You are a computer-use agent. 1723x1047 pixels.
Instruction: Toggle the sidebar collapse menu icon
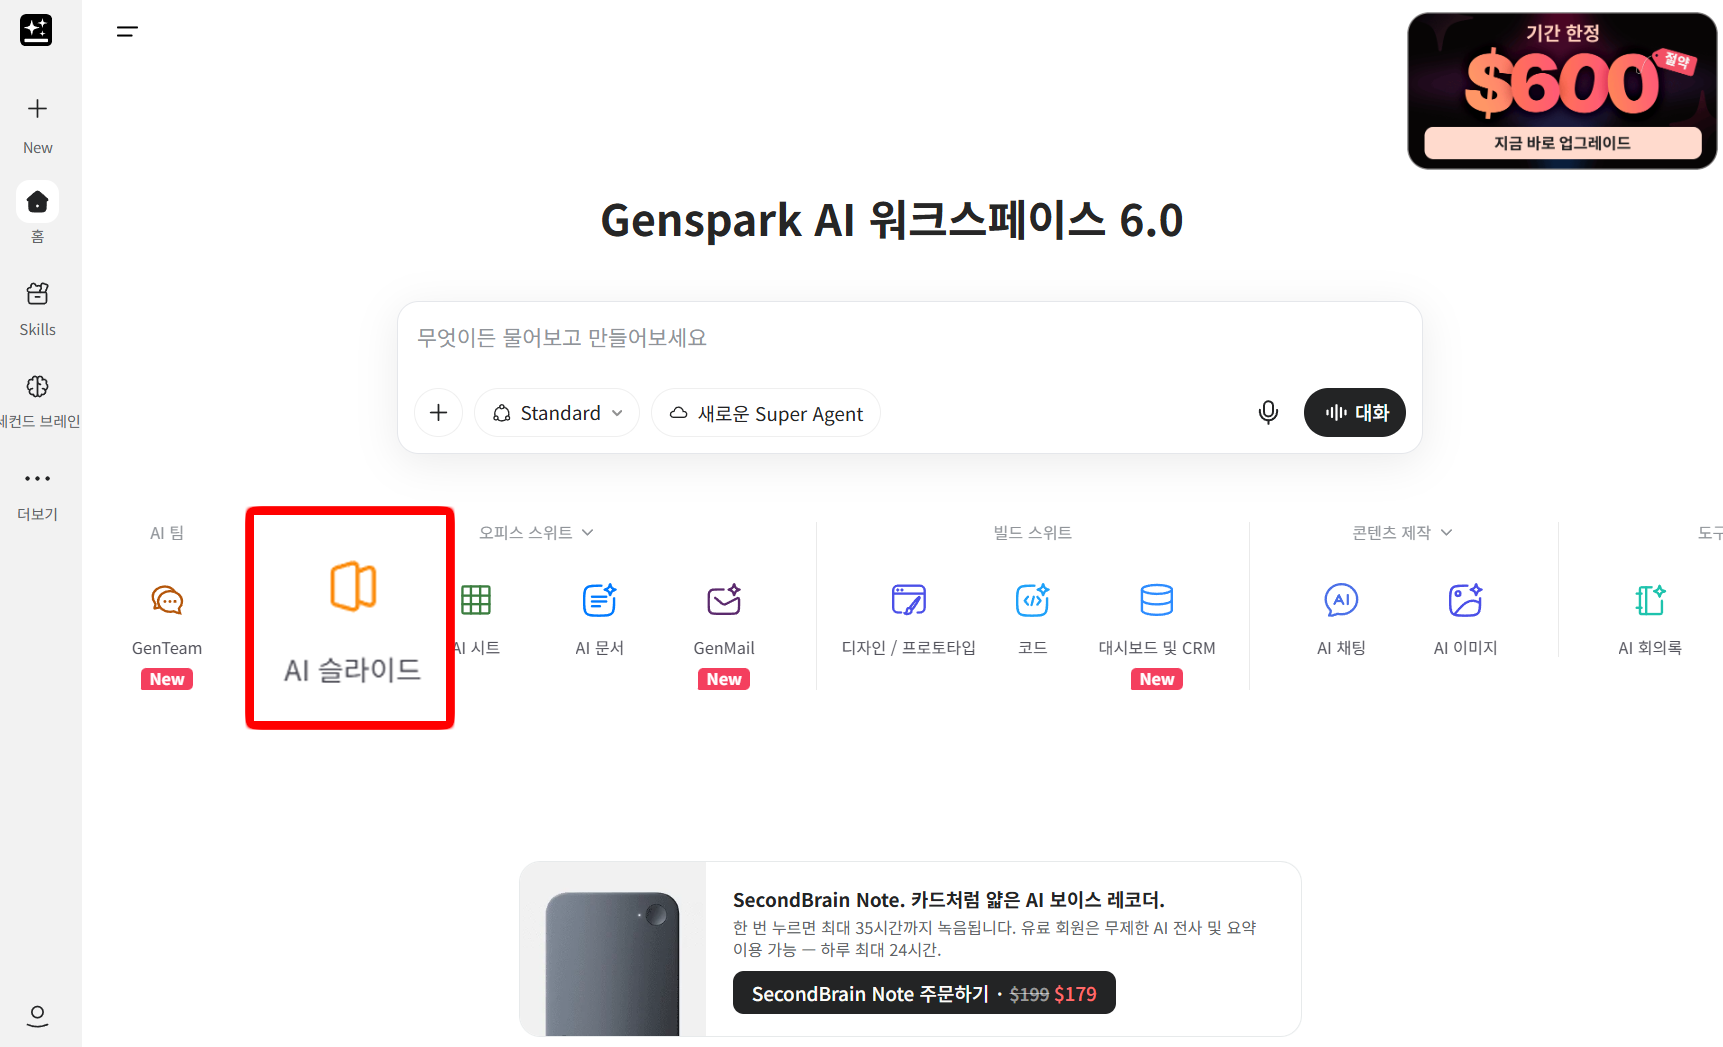coord(127,31)
